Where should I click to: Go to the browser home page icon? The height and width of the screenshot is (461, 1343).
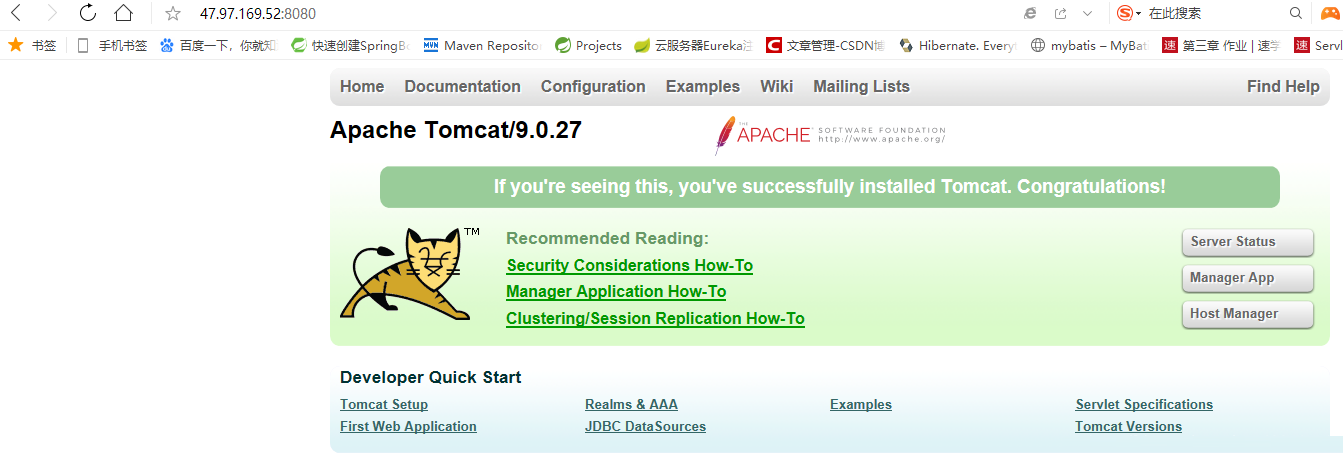pos(122,13)
